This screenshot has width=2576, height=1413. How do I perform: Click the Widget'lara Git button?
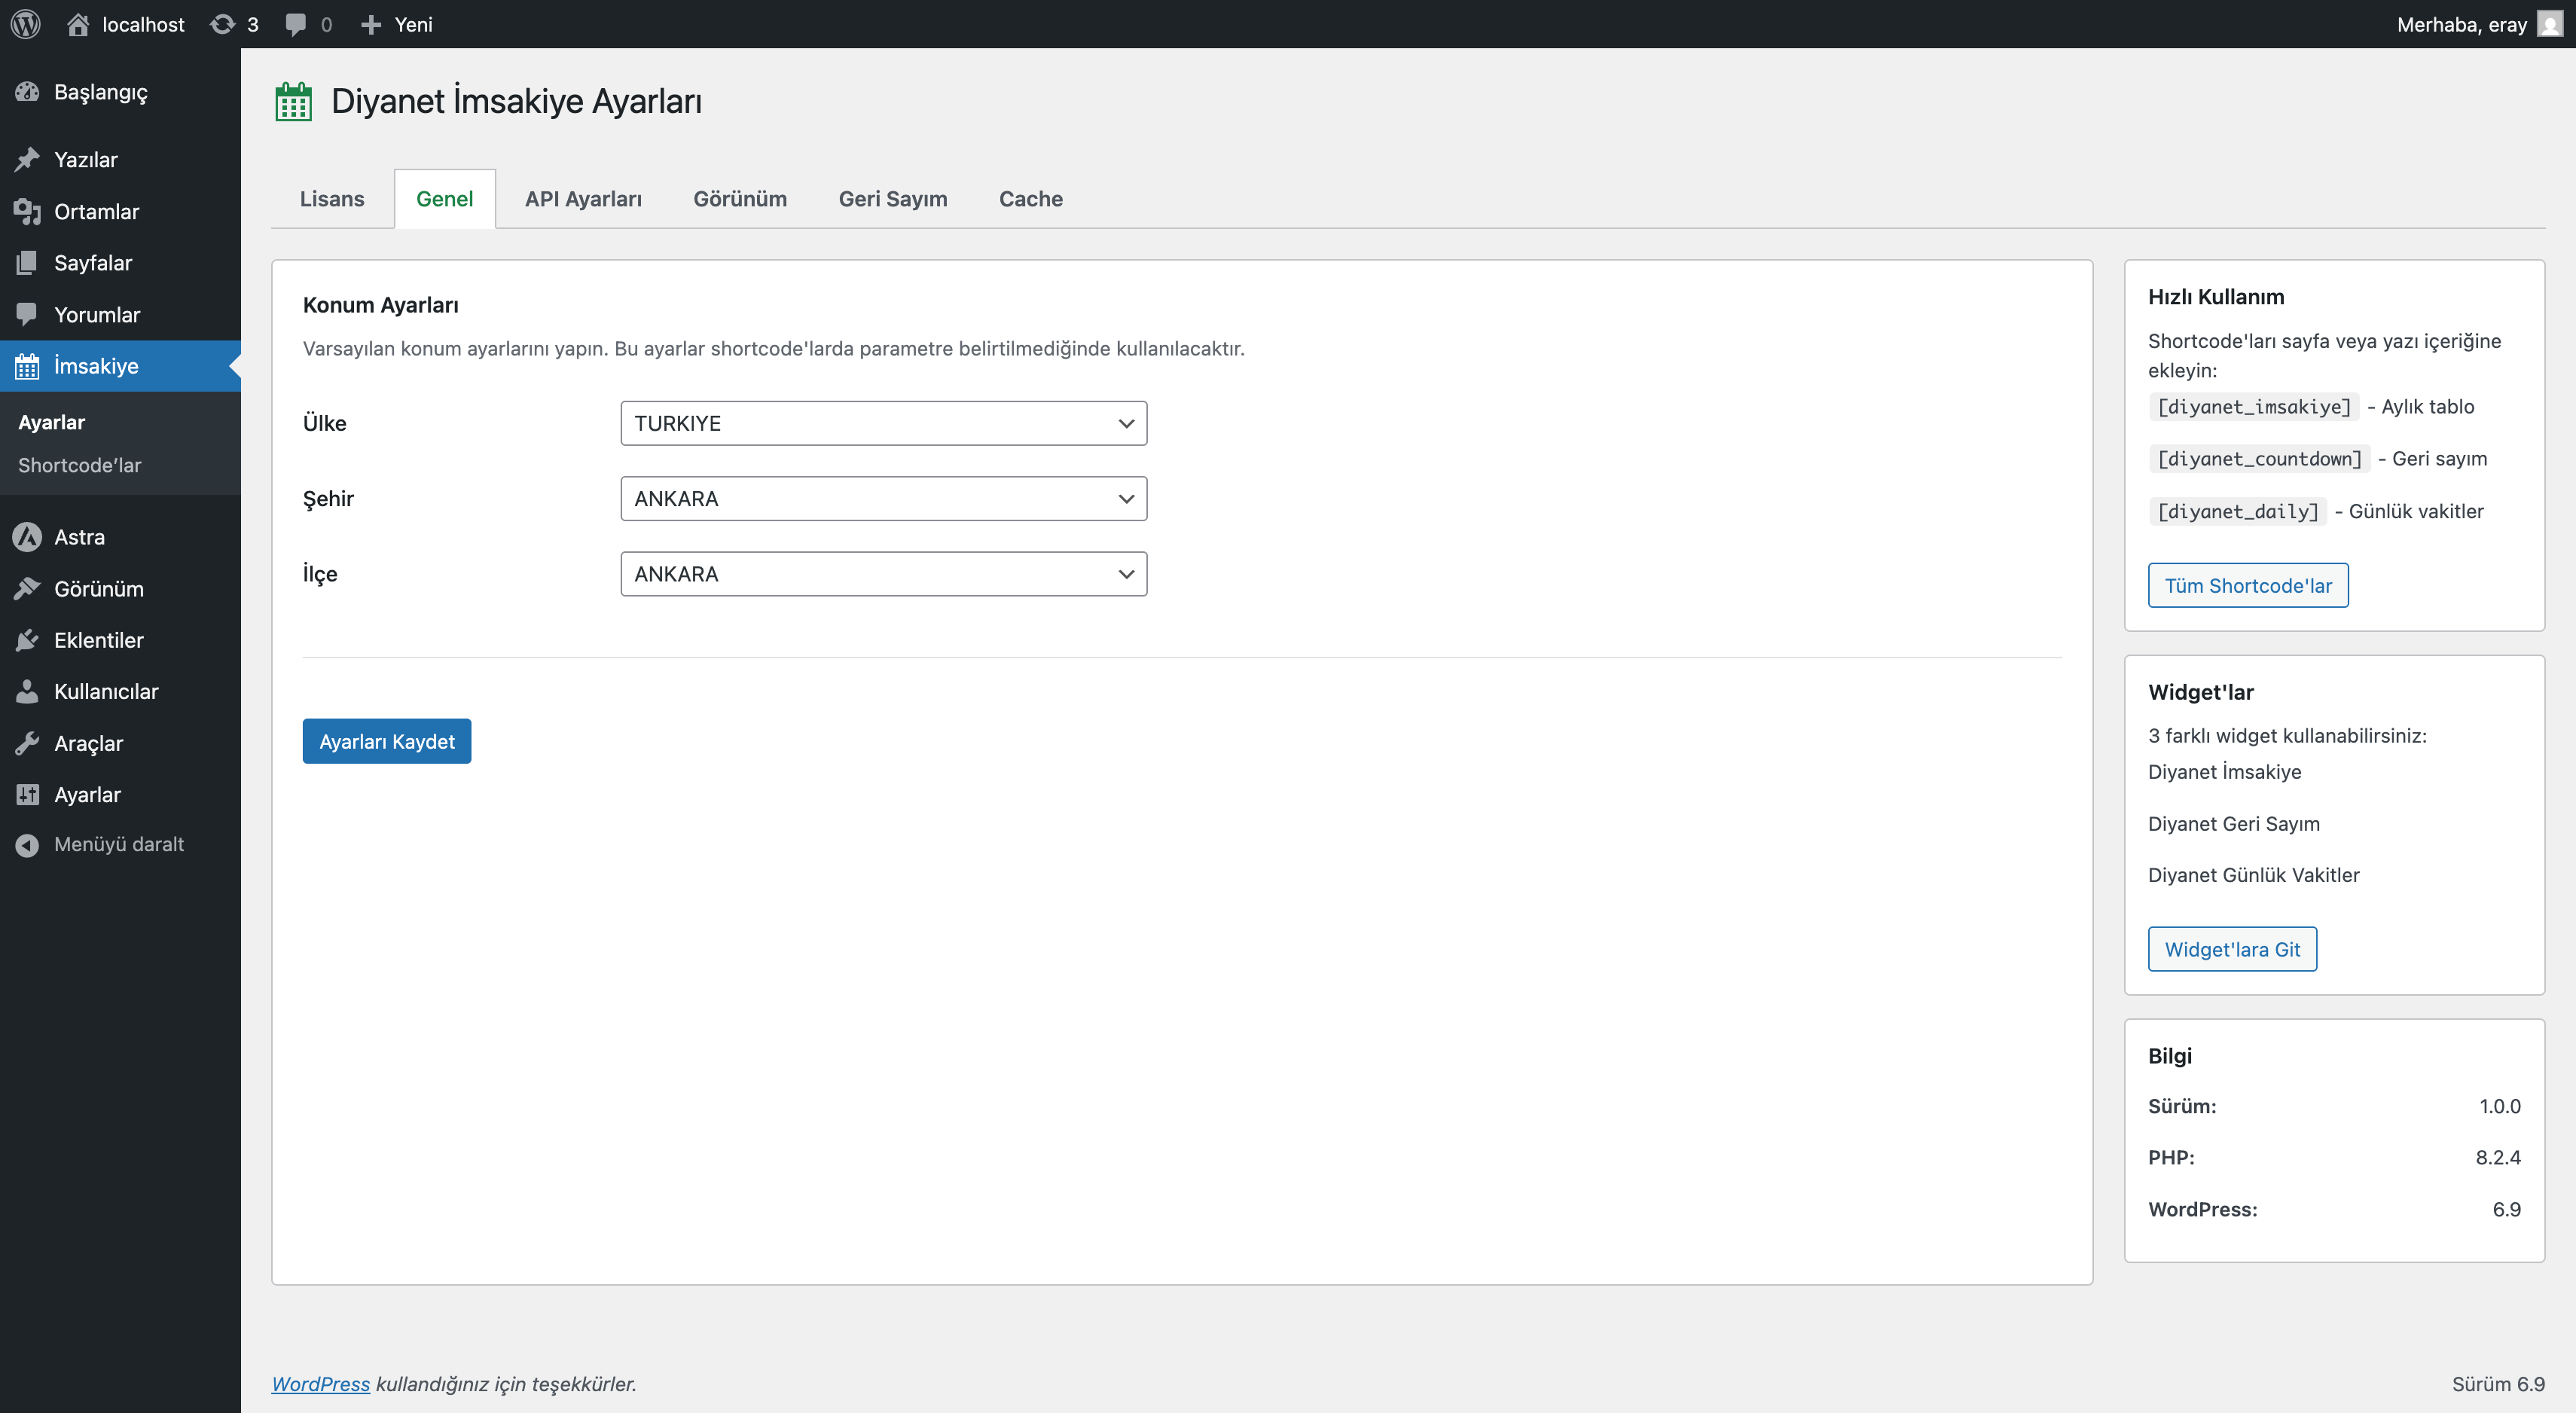click(x=2232, y=949)
